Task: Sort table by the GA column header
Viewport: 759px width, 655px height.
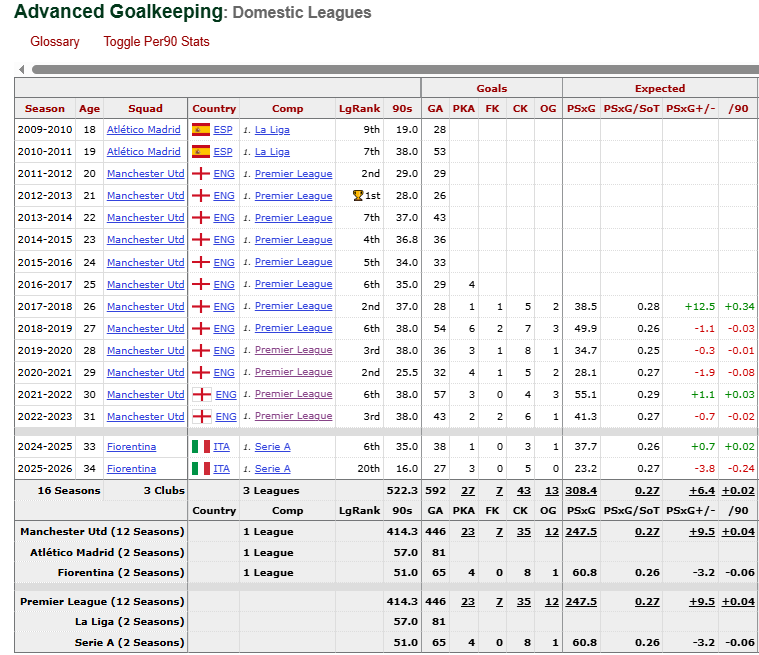Action: [435, 108]
